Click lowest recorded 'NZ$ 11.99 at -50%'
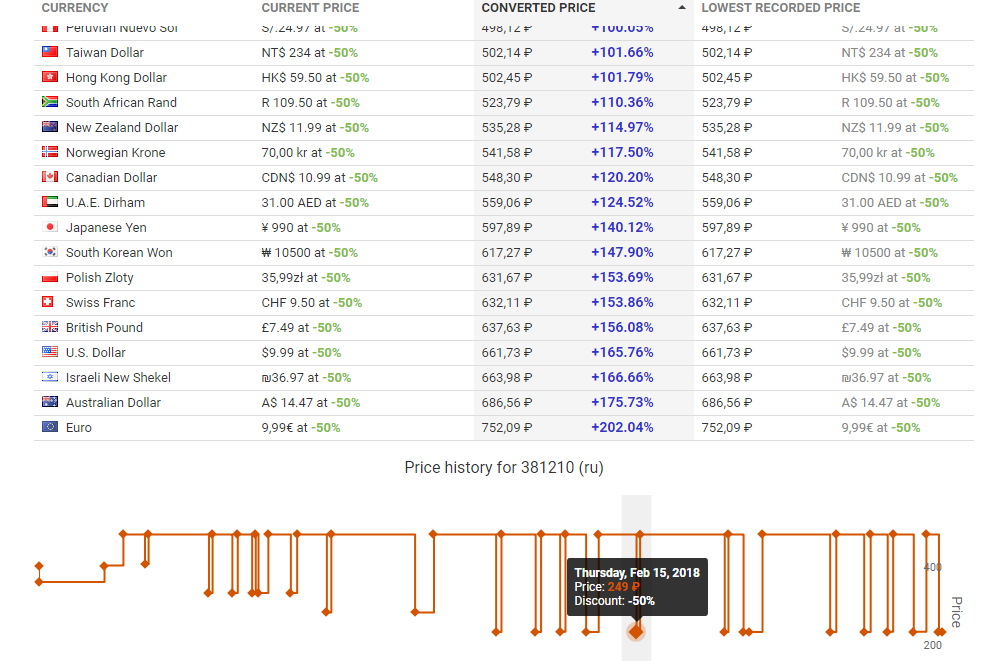This screenshot has height=661, width=1007. pos(895,128)
